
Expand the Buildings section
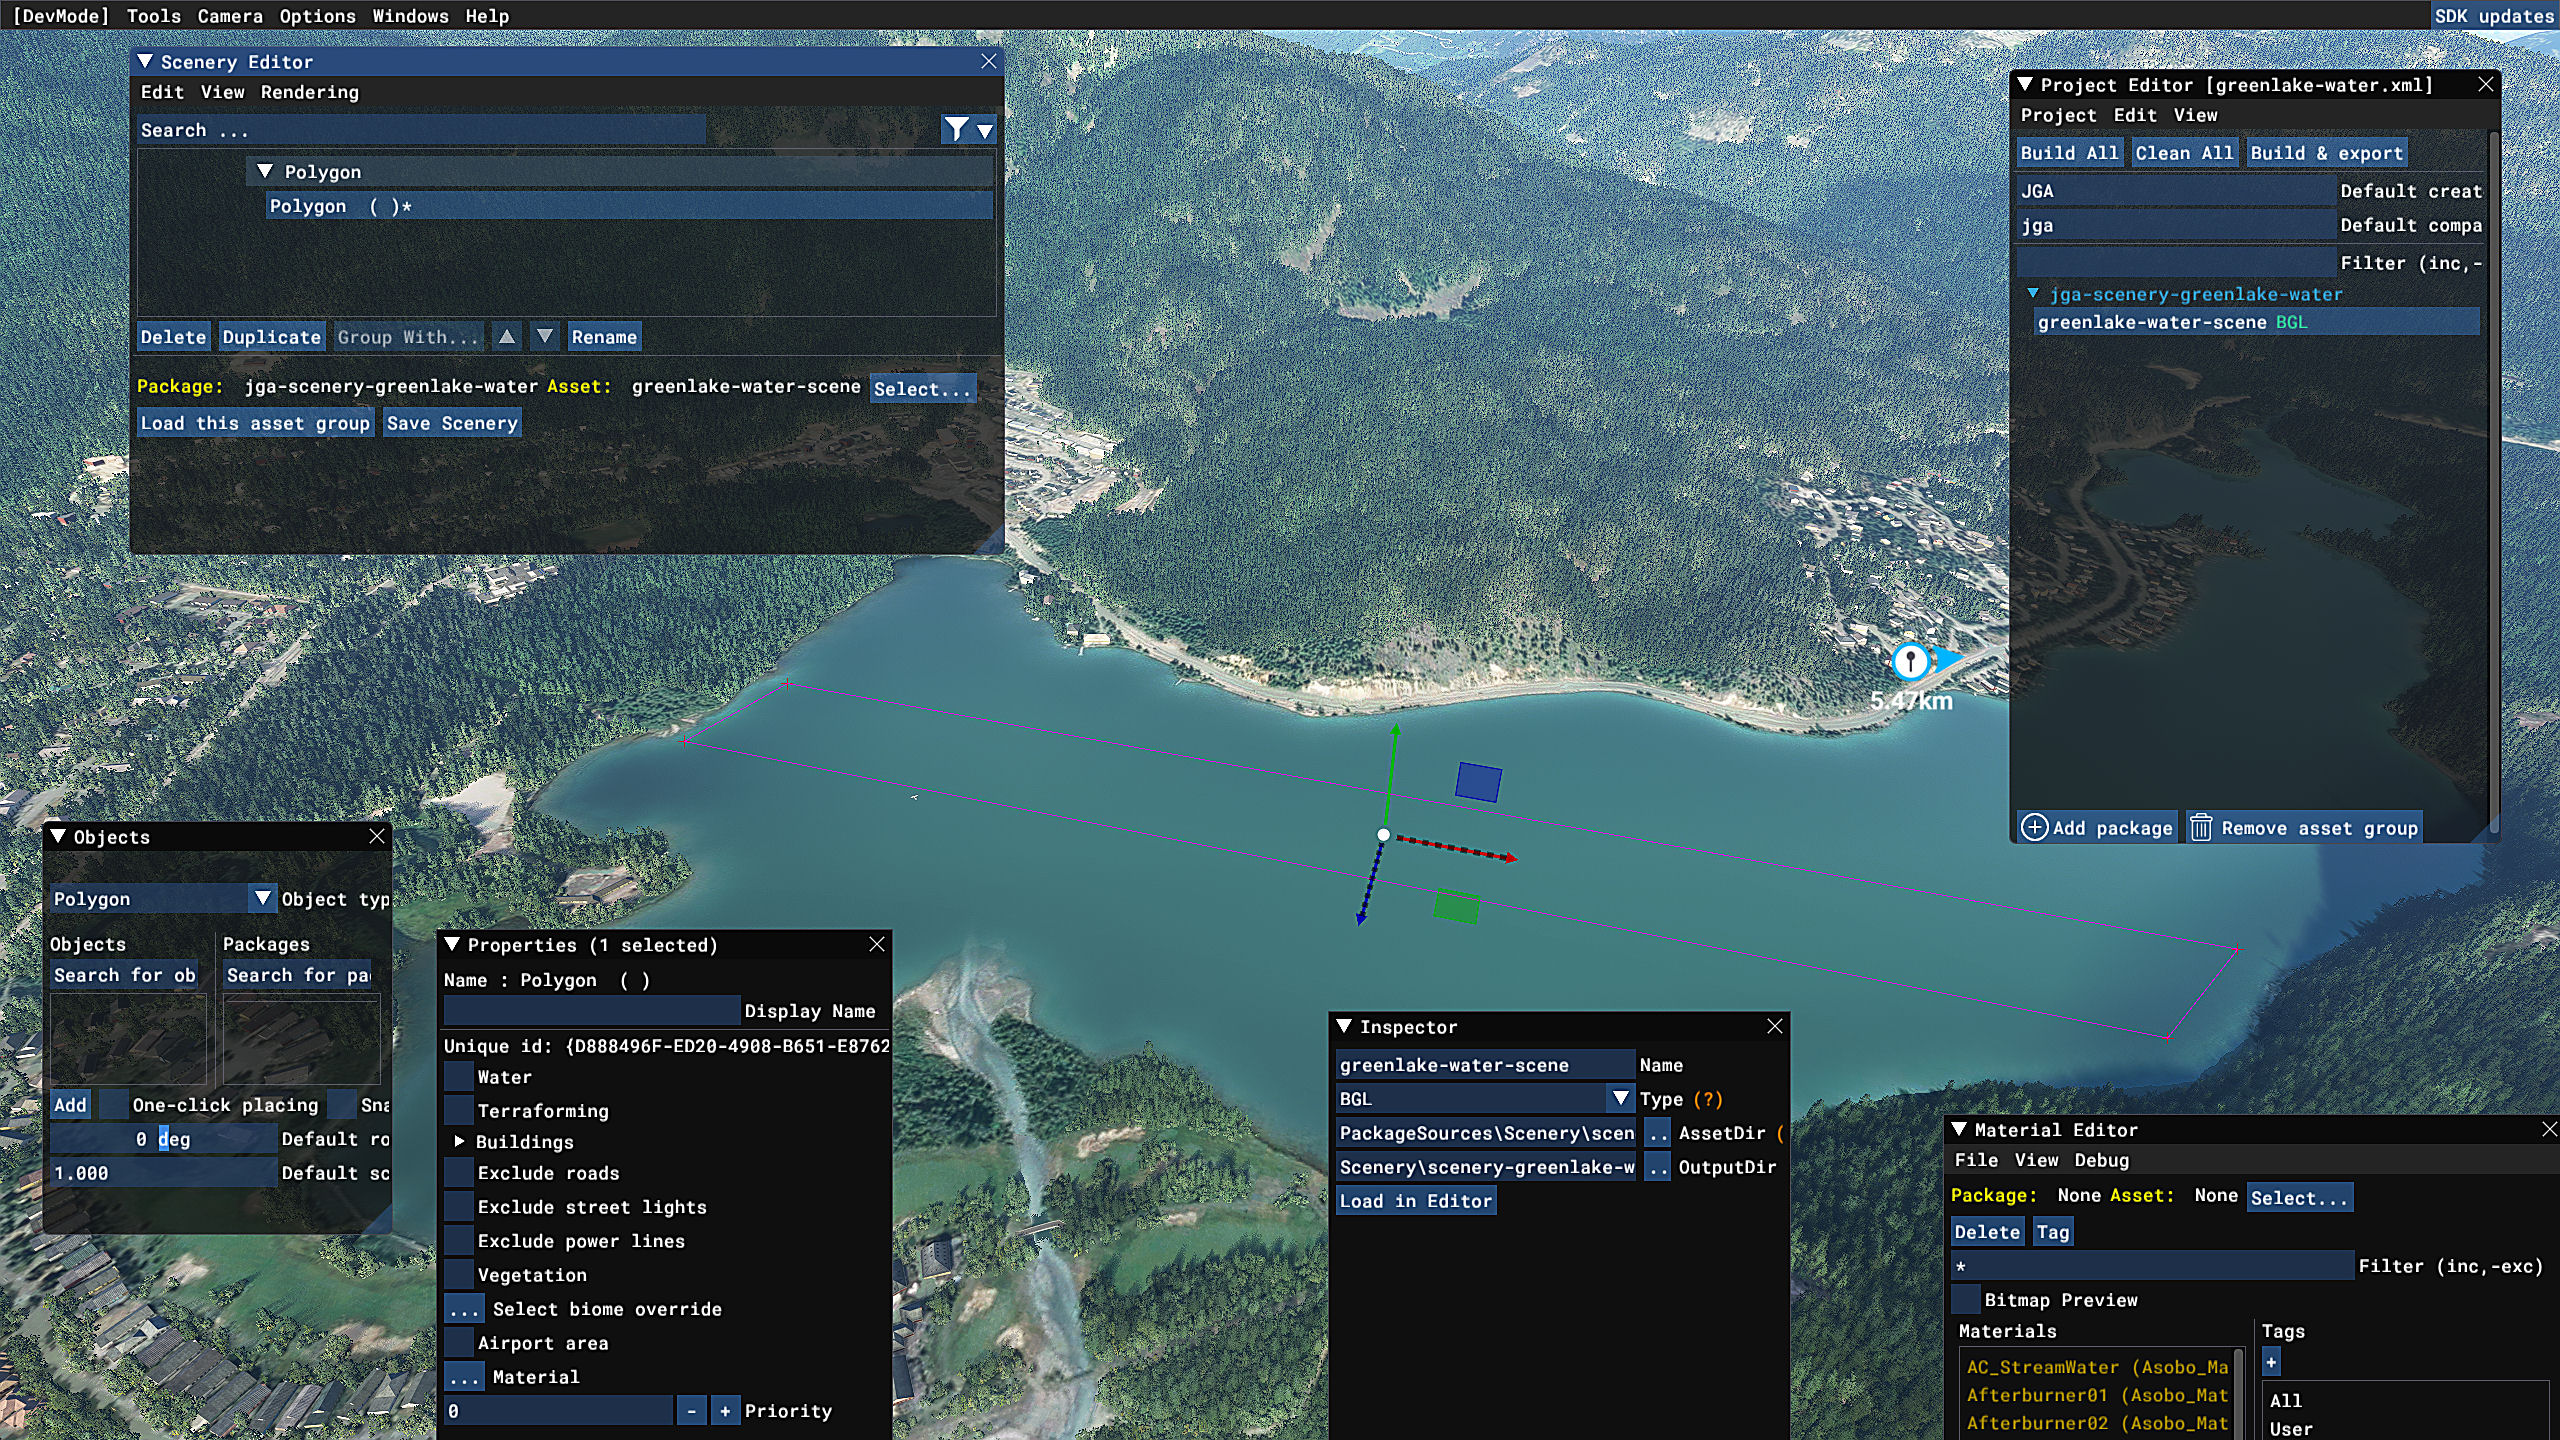tap(459, 1141)
